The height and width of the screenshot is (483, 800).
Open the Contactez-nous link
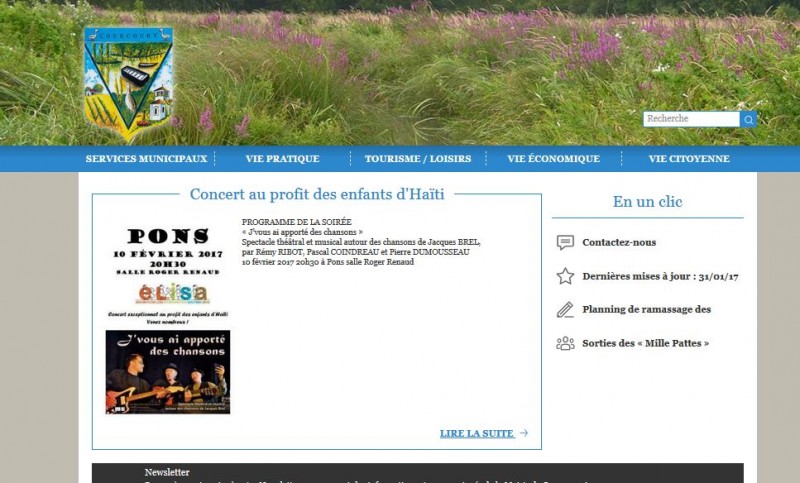click(619, 243)
